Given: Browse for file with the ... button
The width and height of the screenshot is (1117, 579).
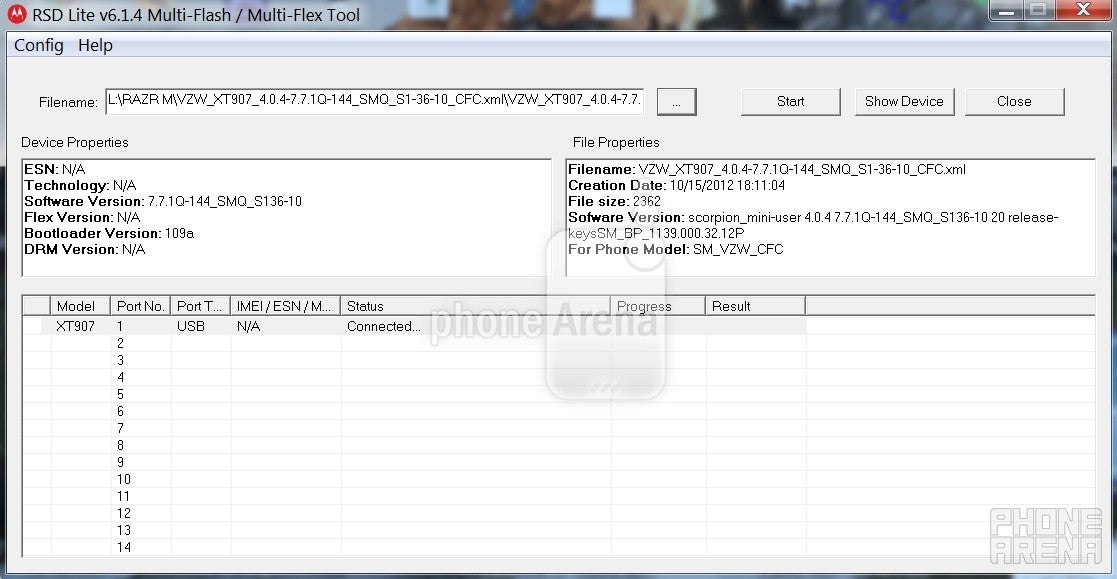Looking at the screenshot, I should (x=676, y=102).
